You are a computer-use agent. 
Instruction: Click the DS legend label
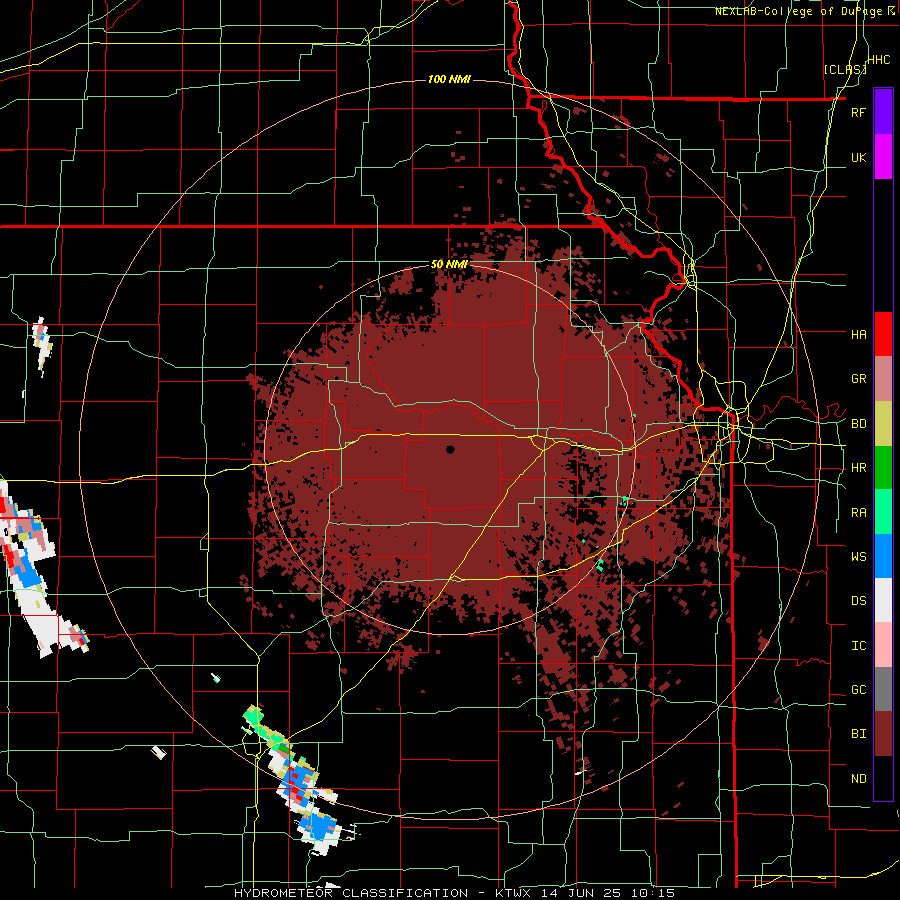[858, 600]
